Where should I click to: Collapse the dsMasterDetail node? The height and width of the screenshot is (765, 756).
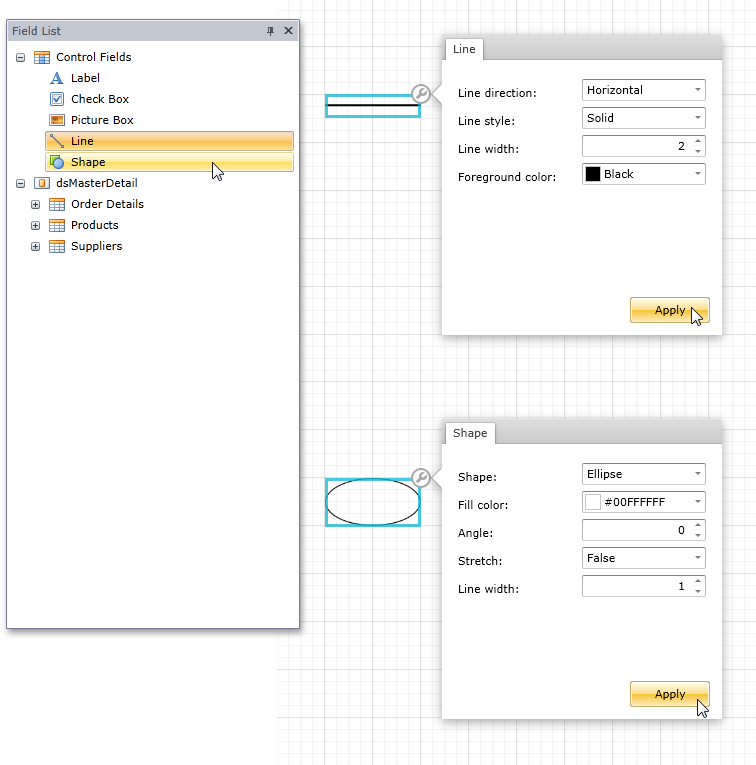(x=20, y=183)
